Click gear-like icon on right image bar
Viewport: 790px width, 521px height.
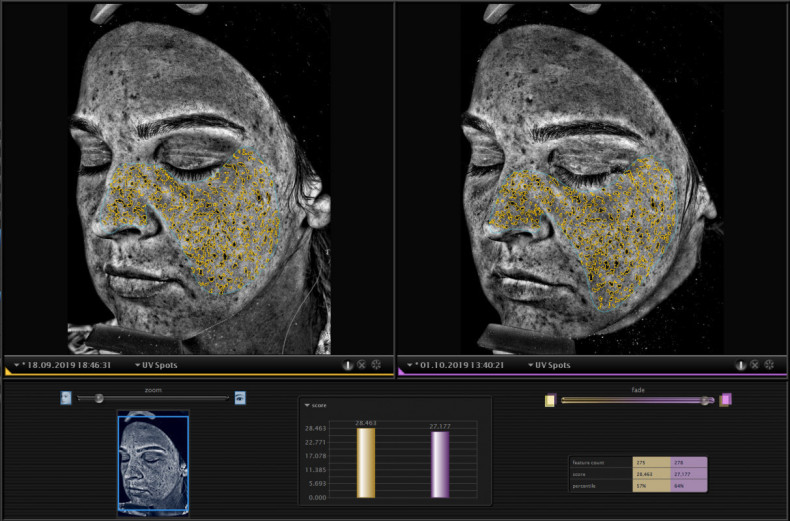point(769,366)
